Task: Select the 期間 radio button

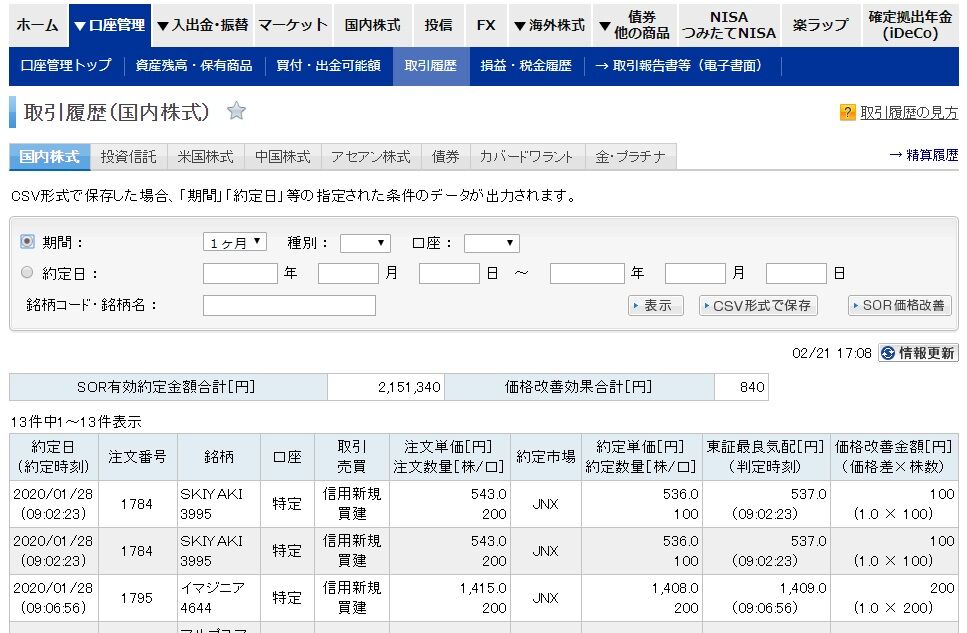Action: [x=27, y=241]
